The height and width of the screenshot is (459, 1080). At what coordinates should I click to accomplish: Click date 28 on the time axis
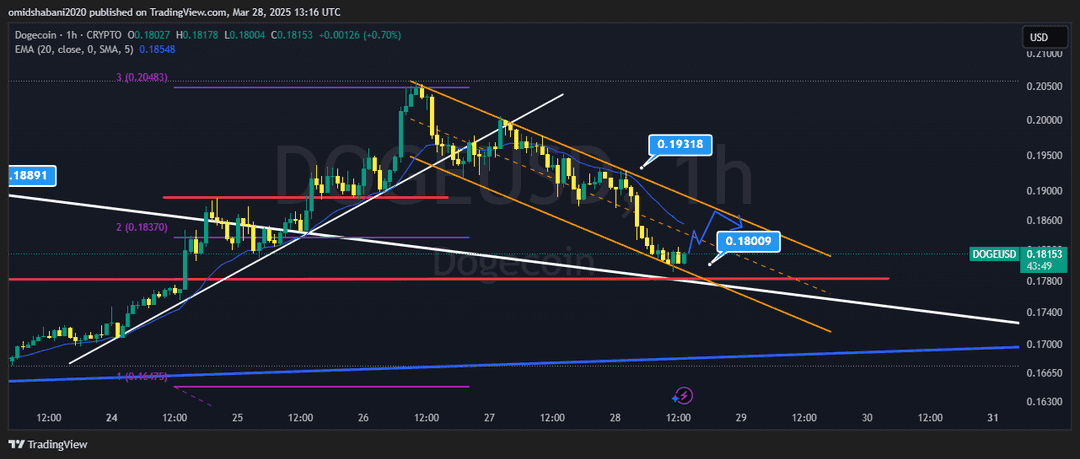[x=615, y=418]
